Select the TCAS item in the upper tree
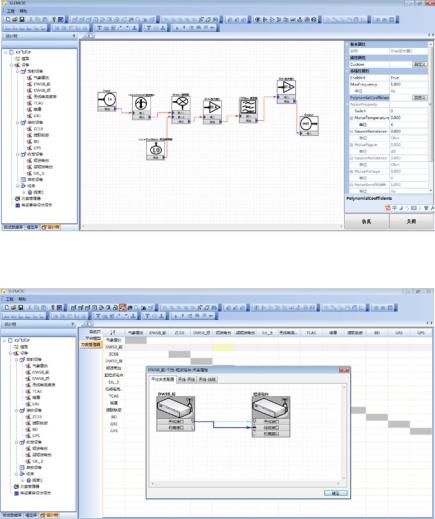 [x=38, y=103]
